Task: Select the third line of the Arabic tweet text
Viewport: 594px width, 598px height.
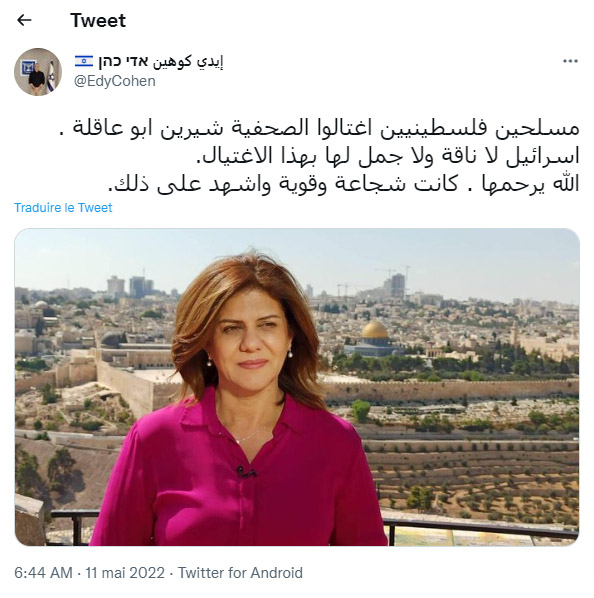Action: pos(344,184)
